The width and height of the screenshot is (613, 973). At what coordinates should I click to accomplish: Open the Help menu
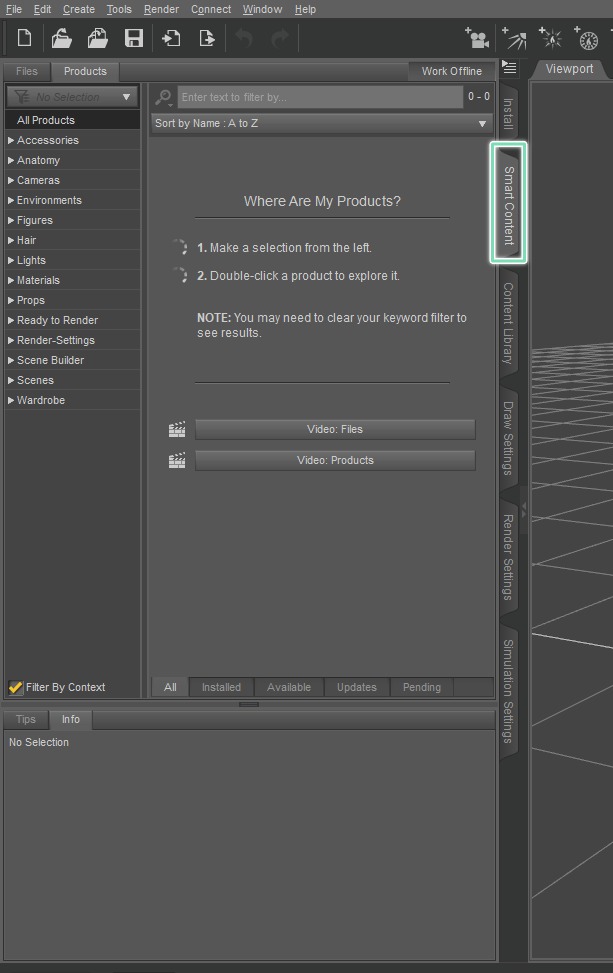305,9
